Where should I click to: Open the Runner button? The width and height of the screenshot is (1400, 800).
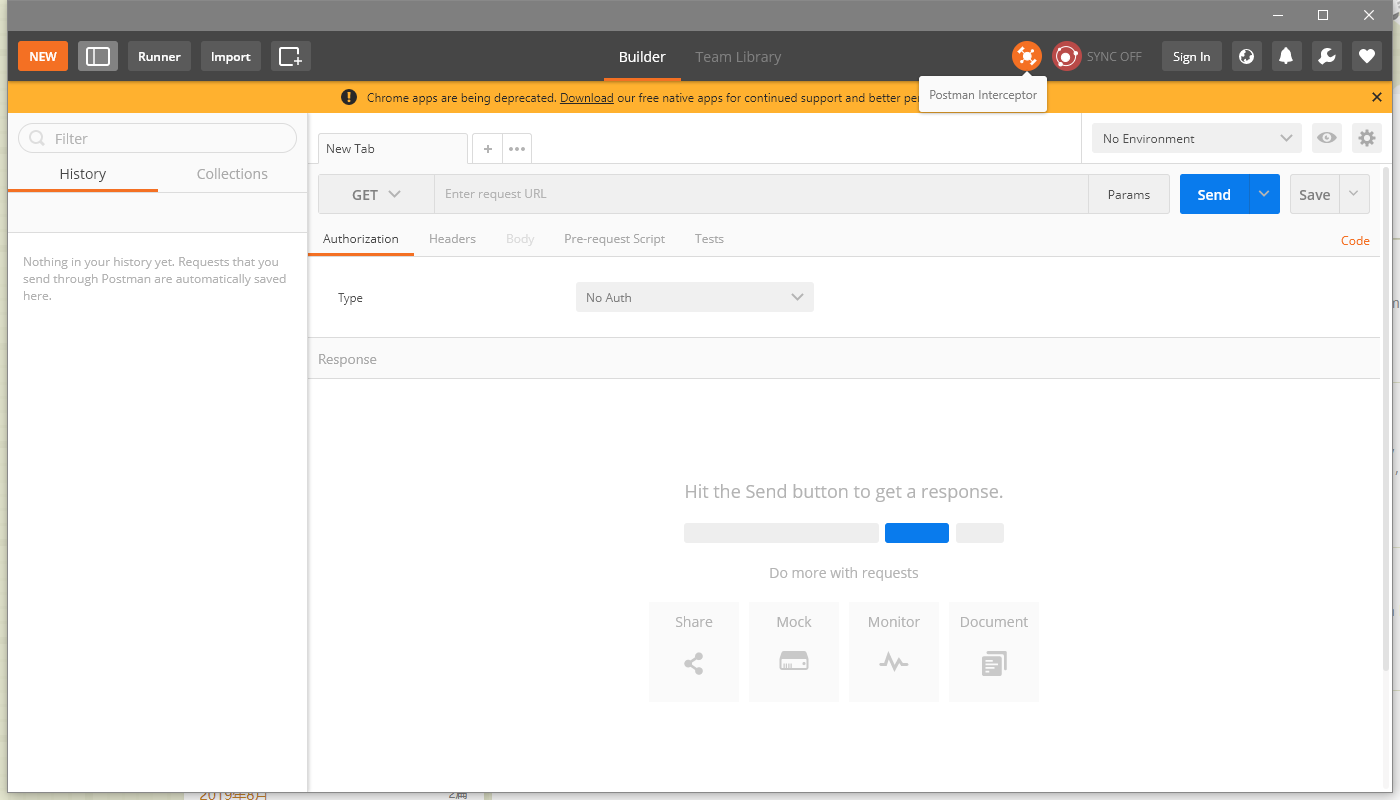[x=159, y=56]
